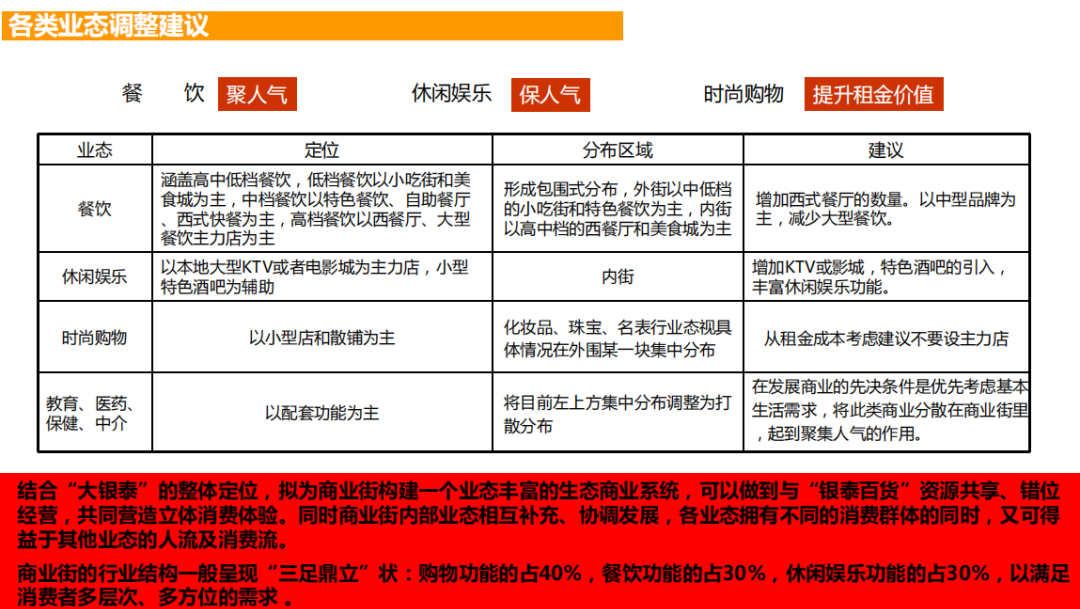The width and height of the screenshot is (1080, 609).
Task: Click the 教育、医药、保健、中介 row label cell
Action: pyautogui.click(x=95, y=412)
